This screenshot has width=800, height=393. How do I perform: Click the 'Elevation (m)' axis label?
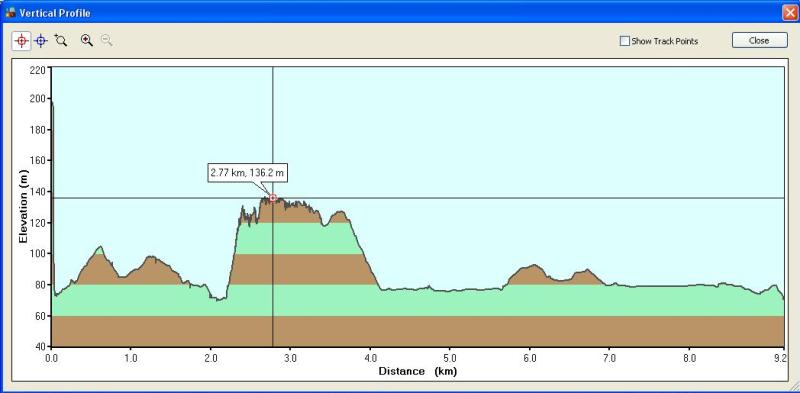click(23, 206)
